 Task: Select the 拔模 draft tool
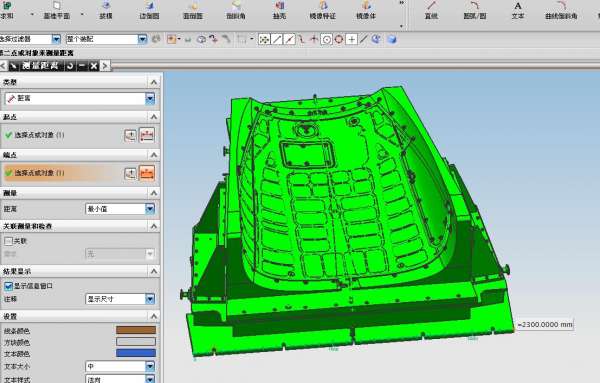pyautogui.click(x=106, y=10)
